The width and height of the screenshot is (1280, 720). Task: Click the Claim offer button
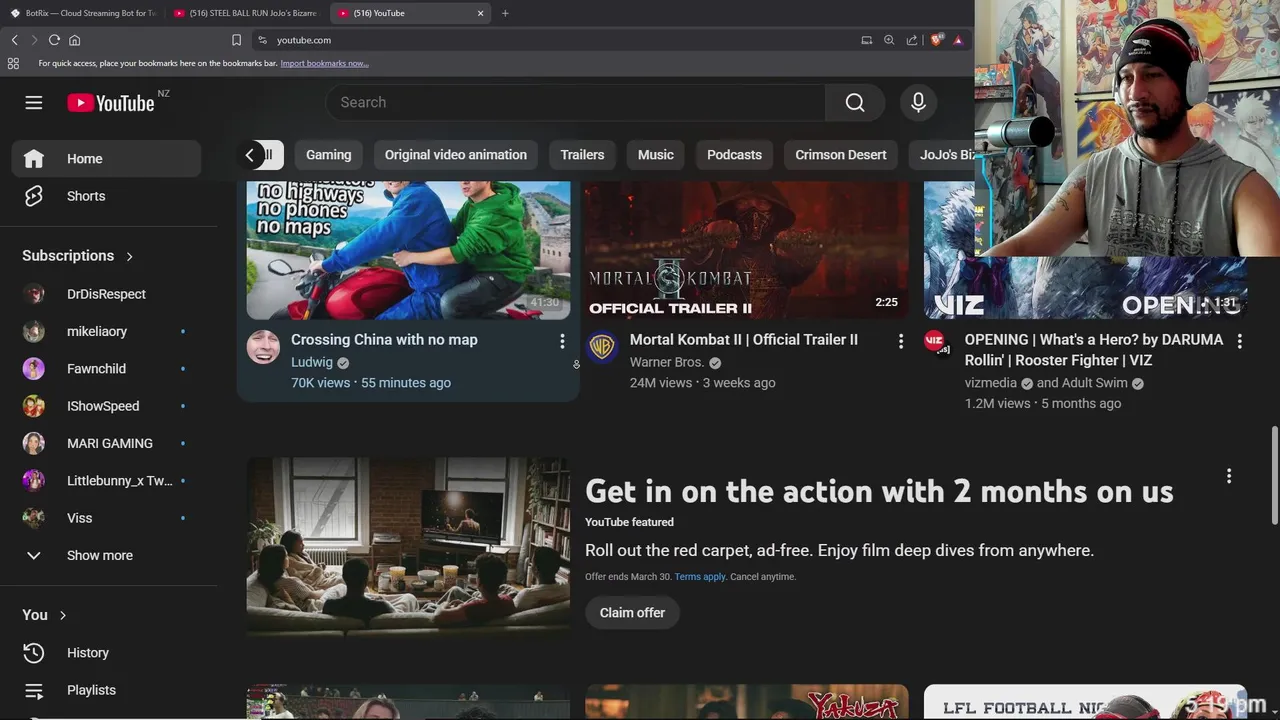tap(632, 613)
